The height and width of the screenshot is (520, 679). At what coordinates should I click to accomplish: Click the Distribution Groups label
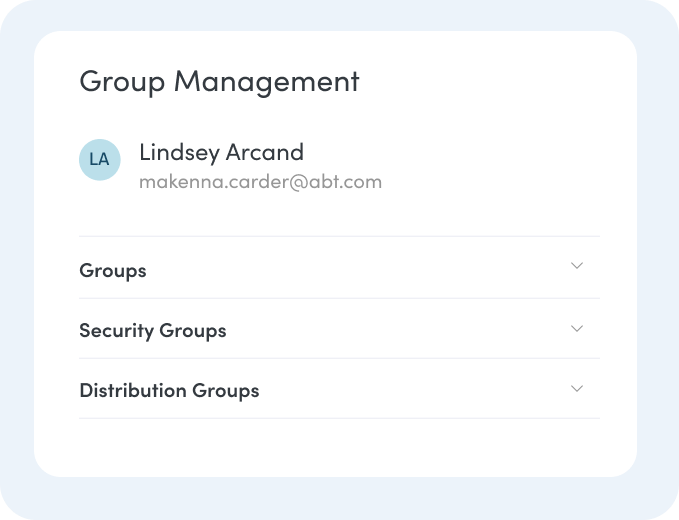[x=169, y=391]
